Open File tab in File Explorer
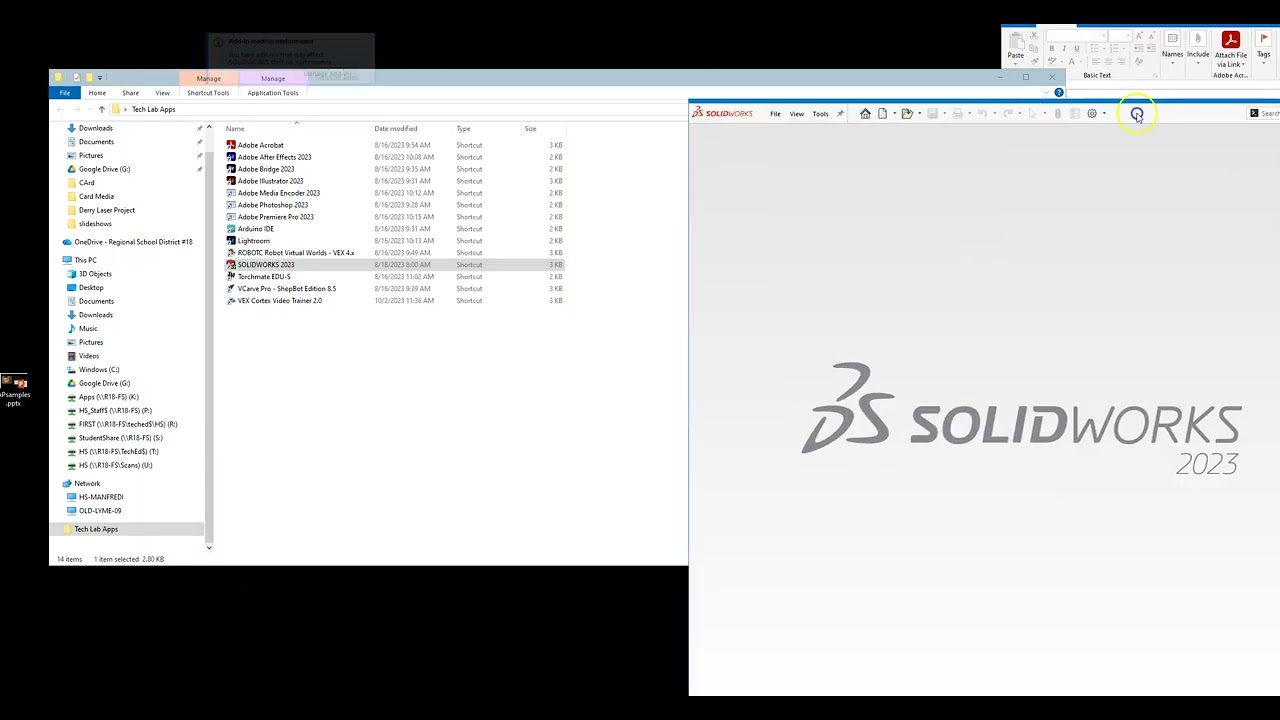Viewport: 1280px width, 720px height. [x=64, y=93]
